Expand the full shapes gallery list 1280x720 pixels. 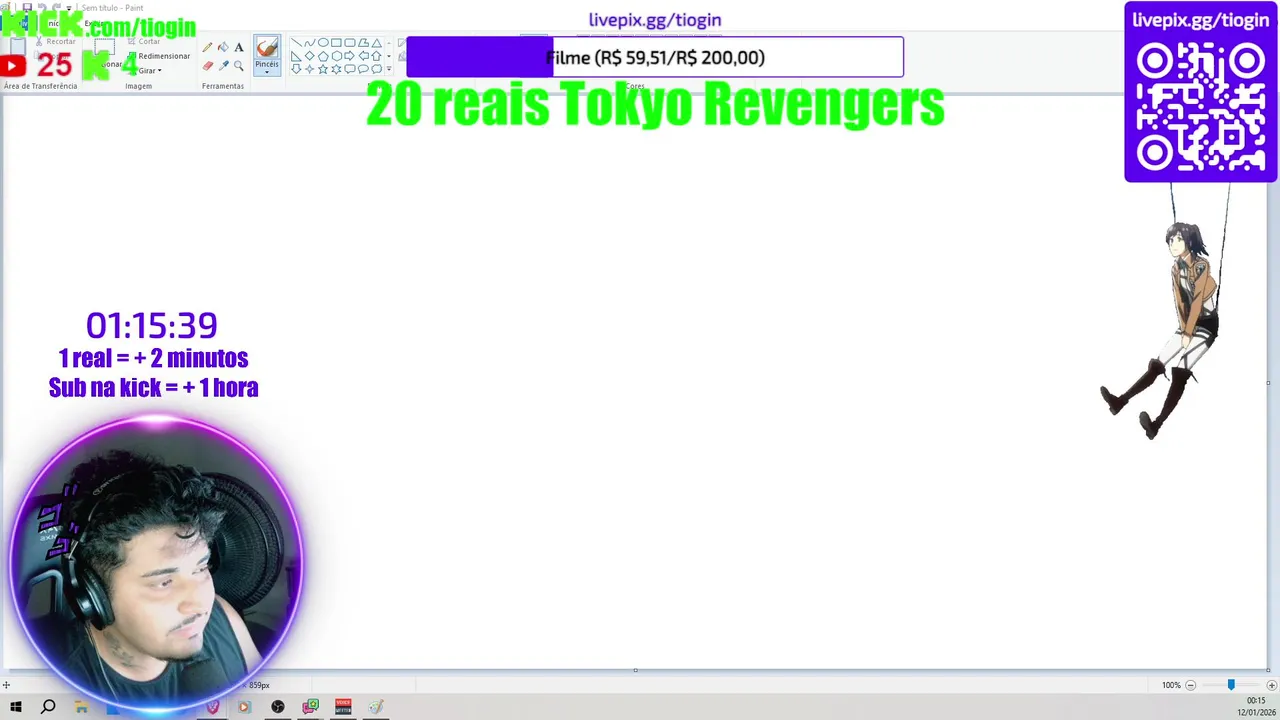[389, 69]
